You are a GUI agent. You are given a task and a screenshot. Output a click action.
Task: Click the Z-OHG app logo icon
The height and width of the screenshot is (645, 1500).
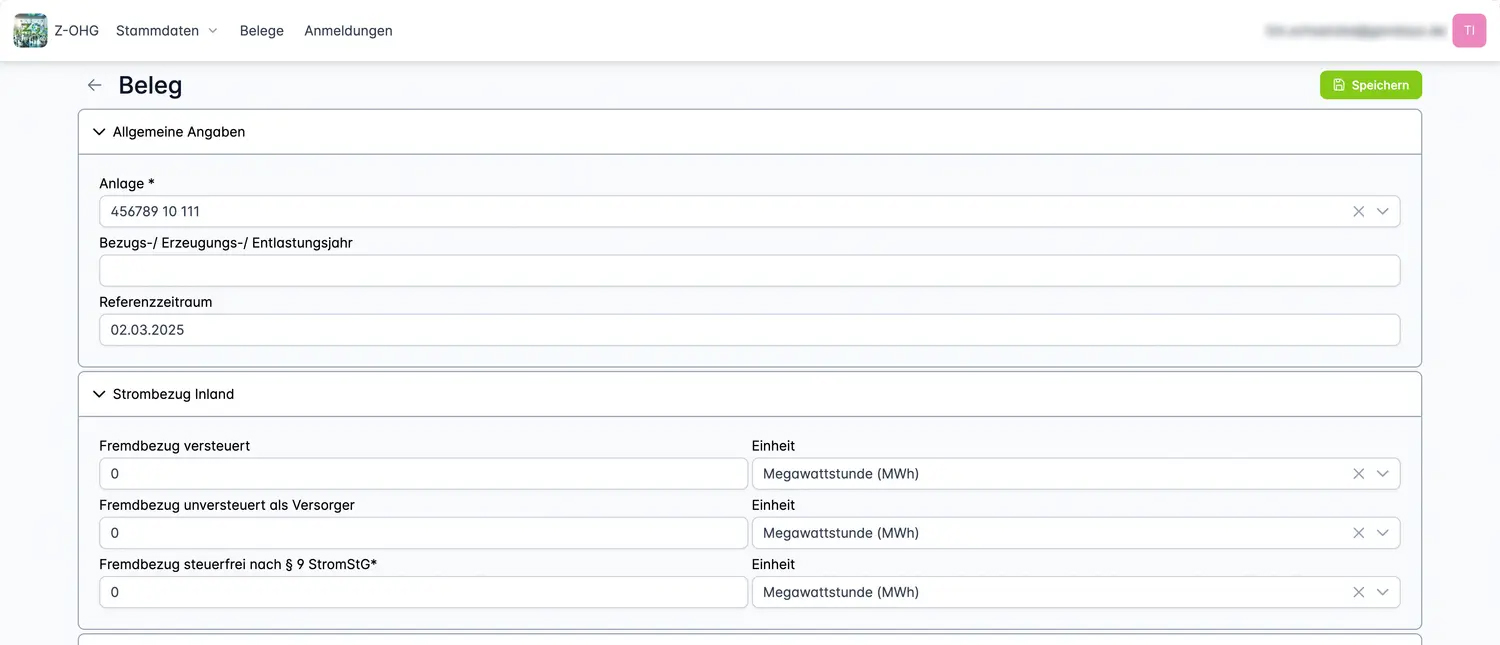coord(30,31)
